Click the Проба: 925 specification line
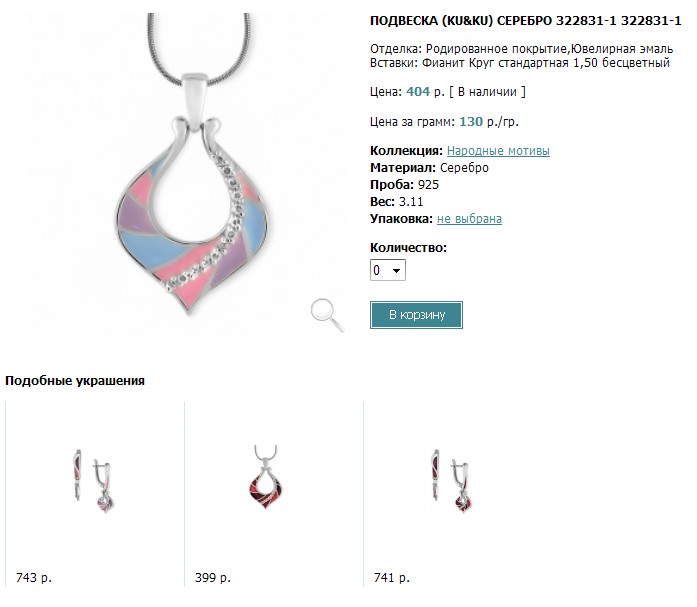Screen dimensions: 697x607 coord(404,185)
